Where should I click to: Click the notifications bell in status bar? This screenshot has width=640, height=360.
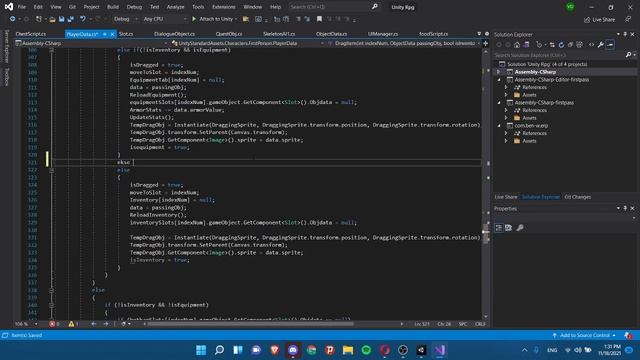coord(628,335)
